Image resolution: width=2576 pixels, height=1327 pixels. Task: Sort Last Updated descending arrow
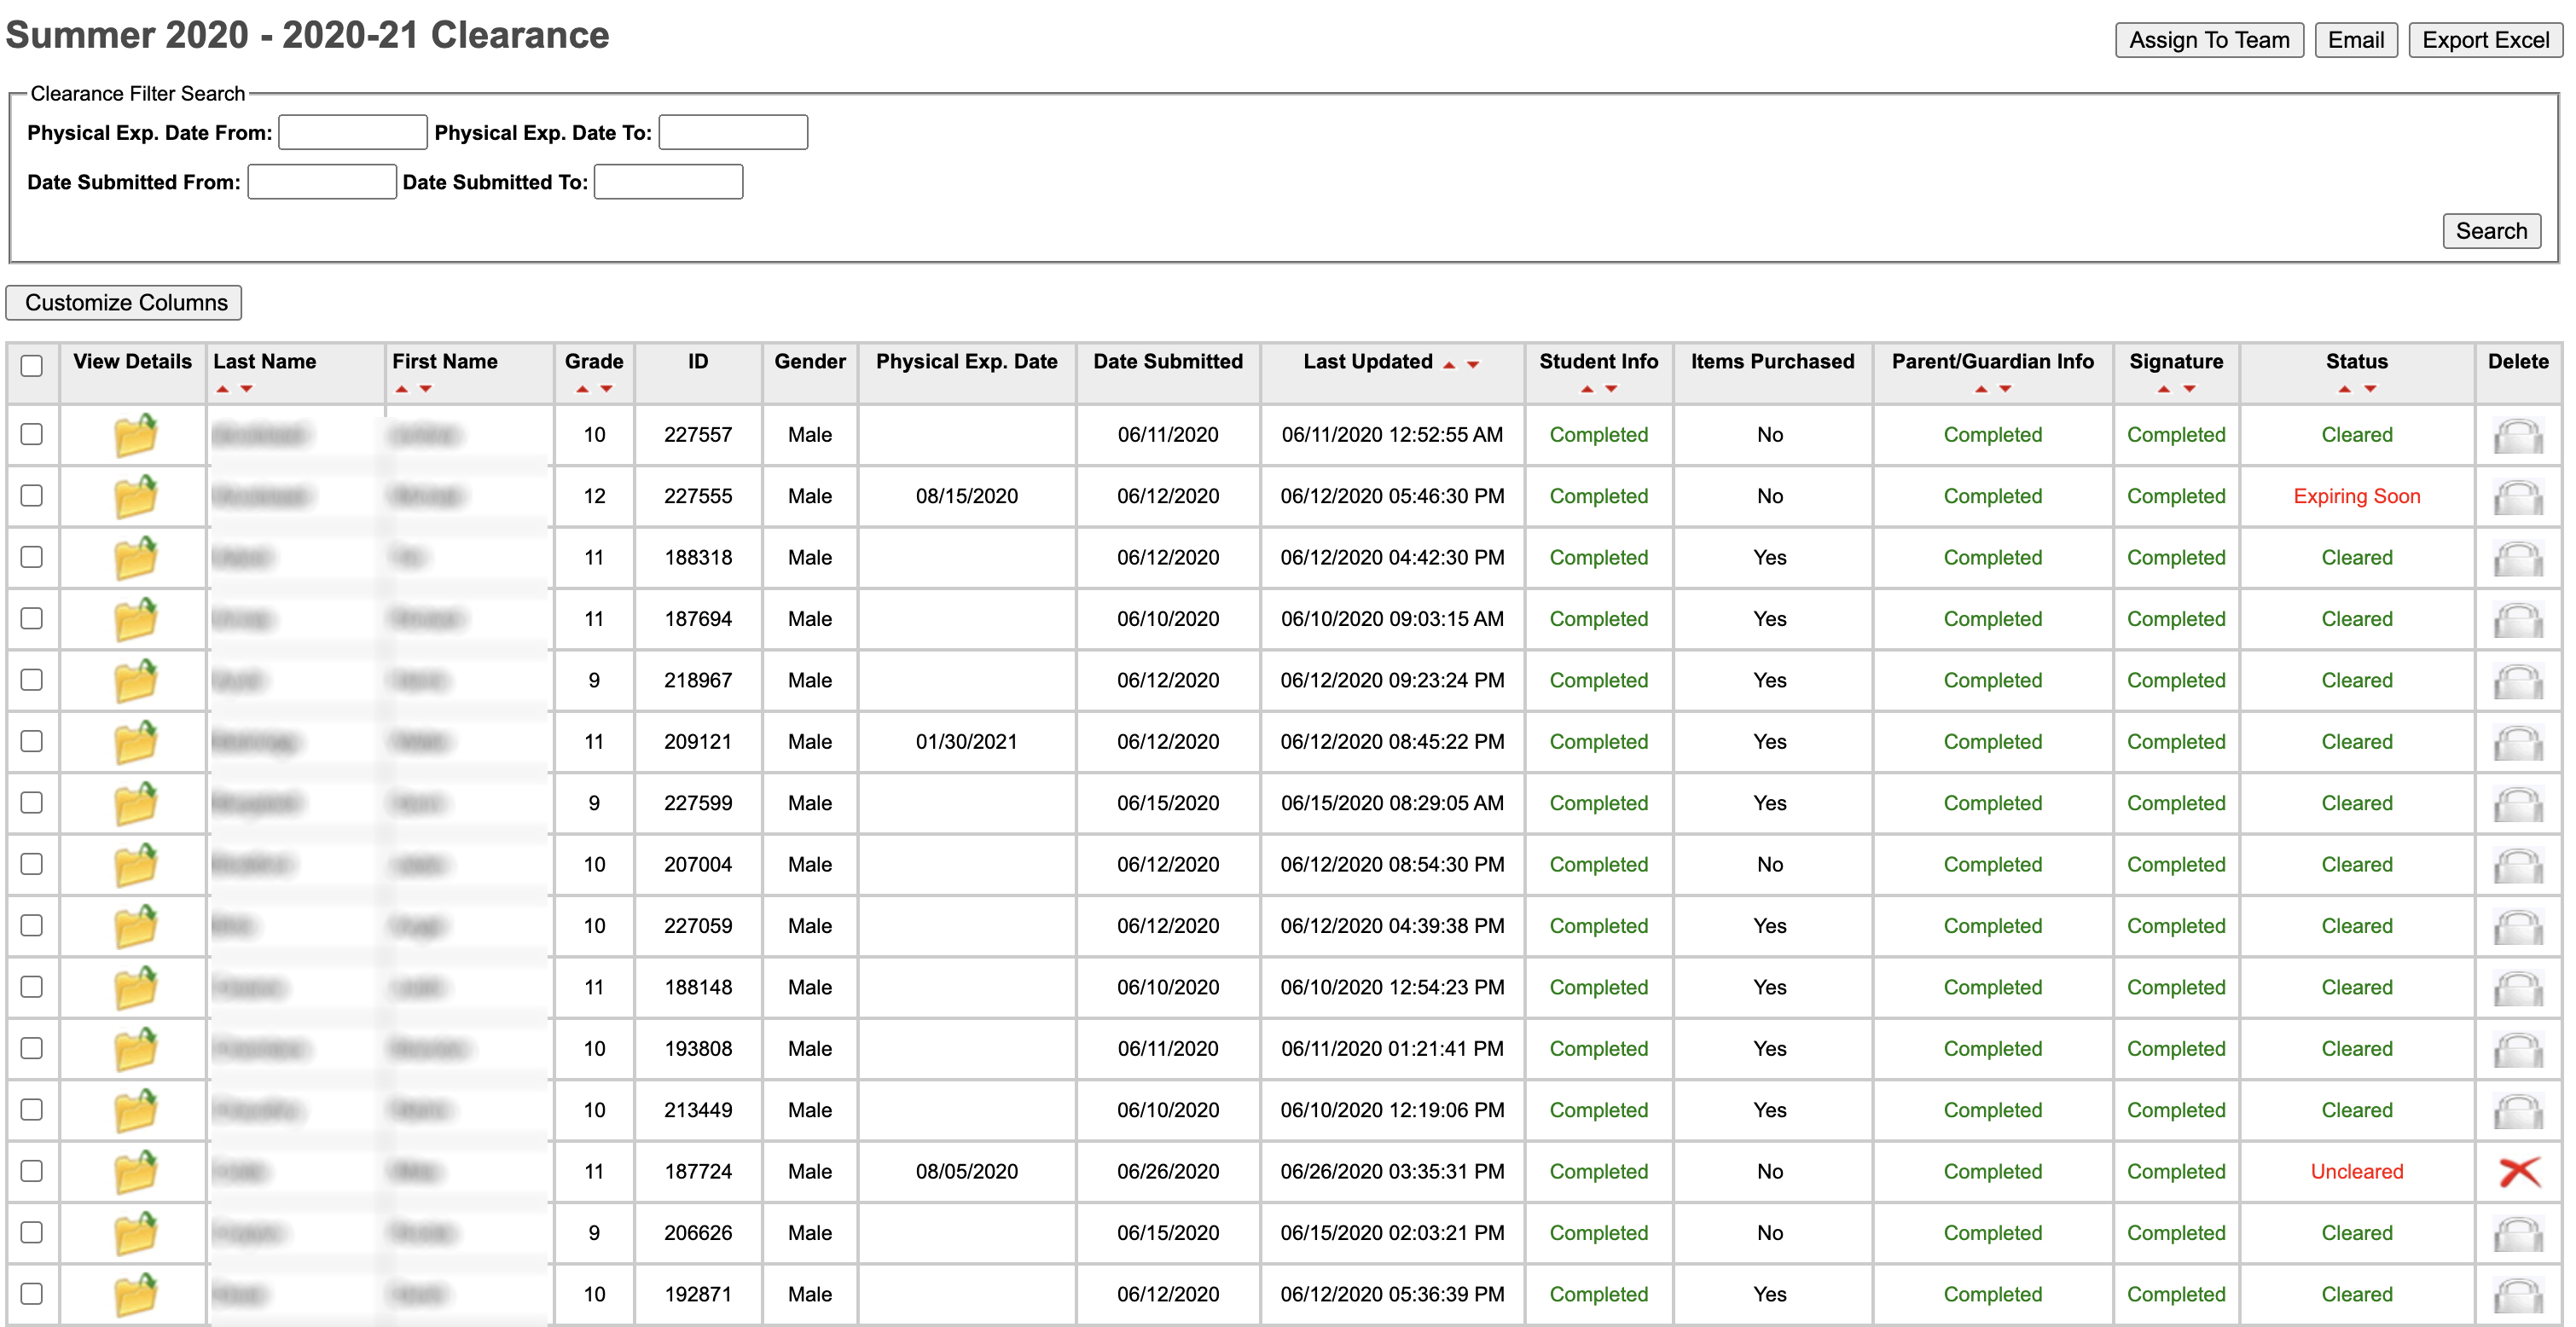1473,365
